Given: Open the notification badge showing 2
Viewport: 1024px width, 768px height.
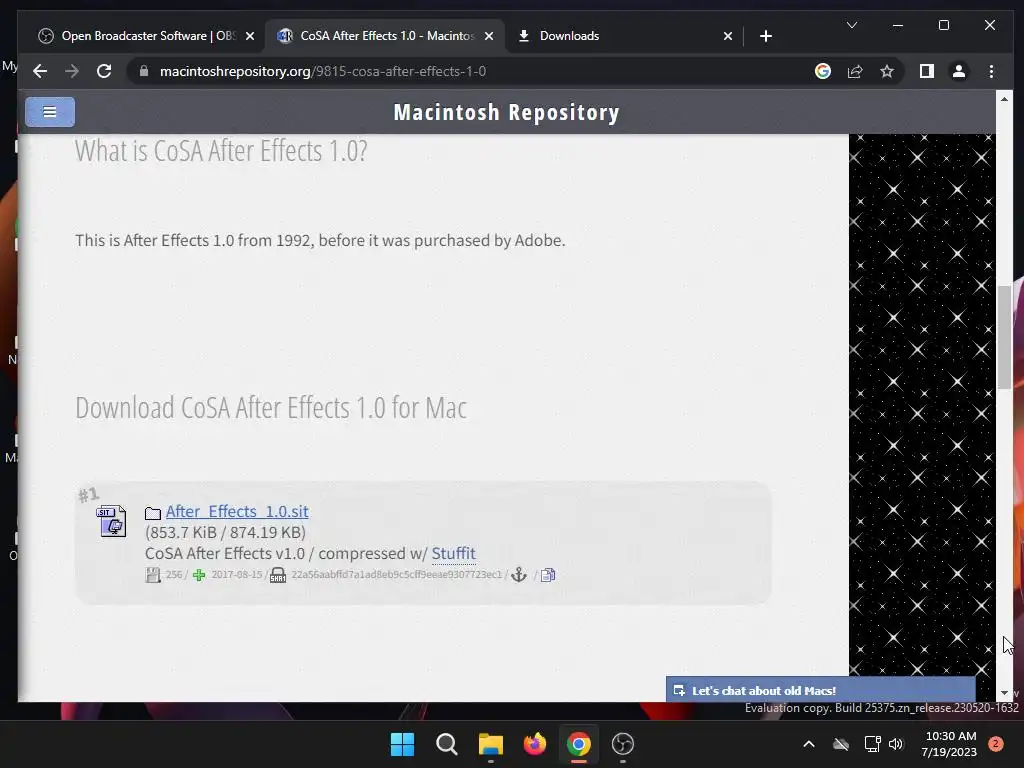Looking at the screenshot, I should (x=996, y=744).
